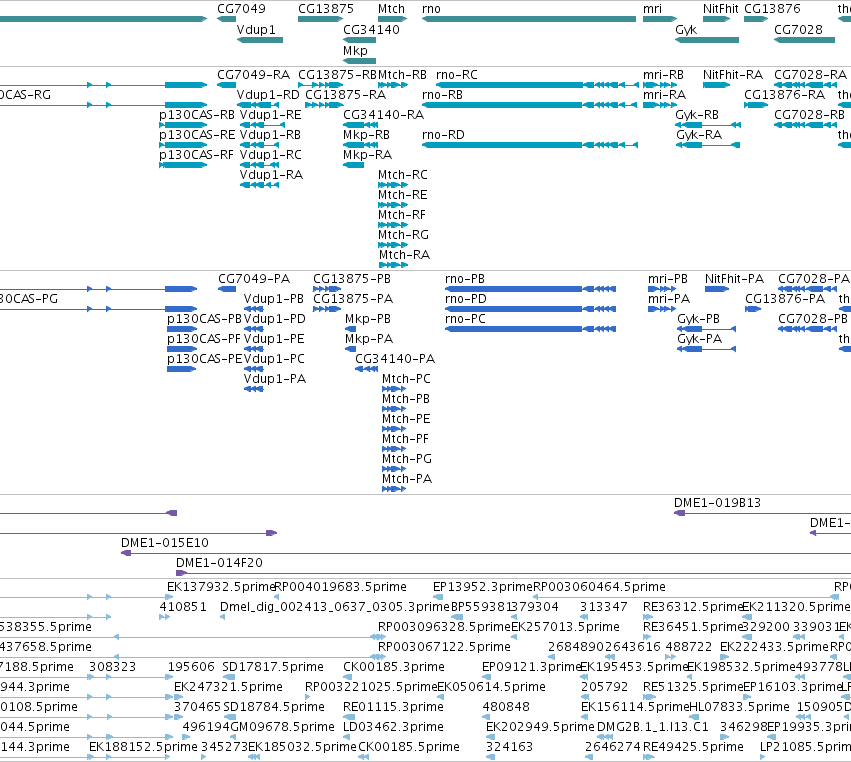This screenshot has height=762, width=851.
Task: Click the CG7028-RB transcript label
Action: coord(809,115)
